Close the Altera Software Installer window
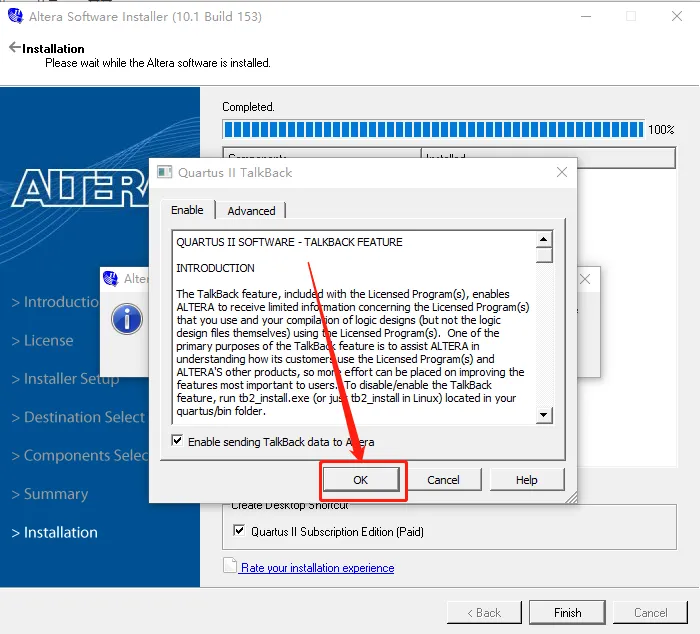The width and height of the screenshot is (700, 634). tap(677, 17)
